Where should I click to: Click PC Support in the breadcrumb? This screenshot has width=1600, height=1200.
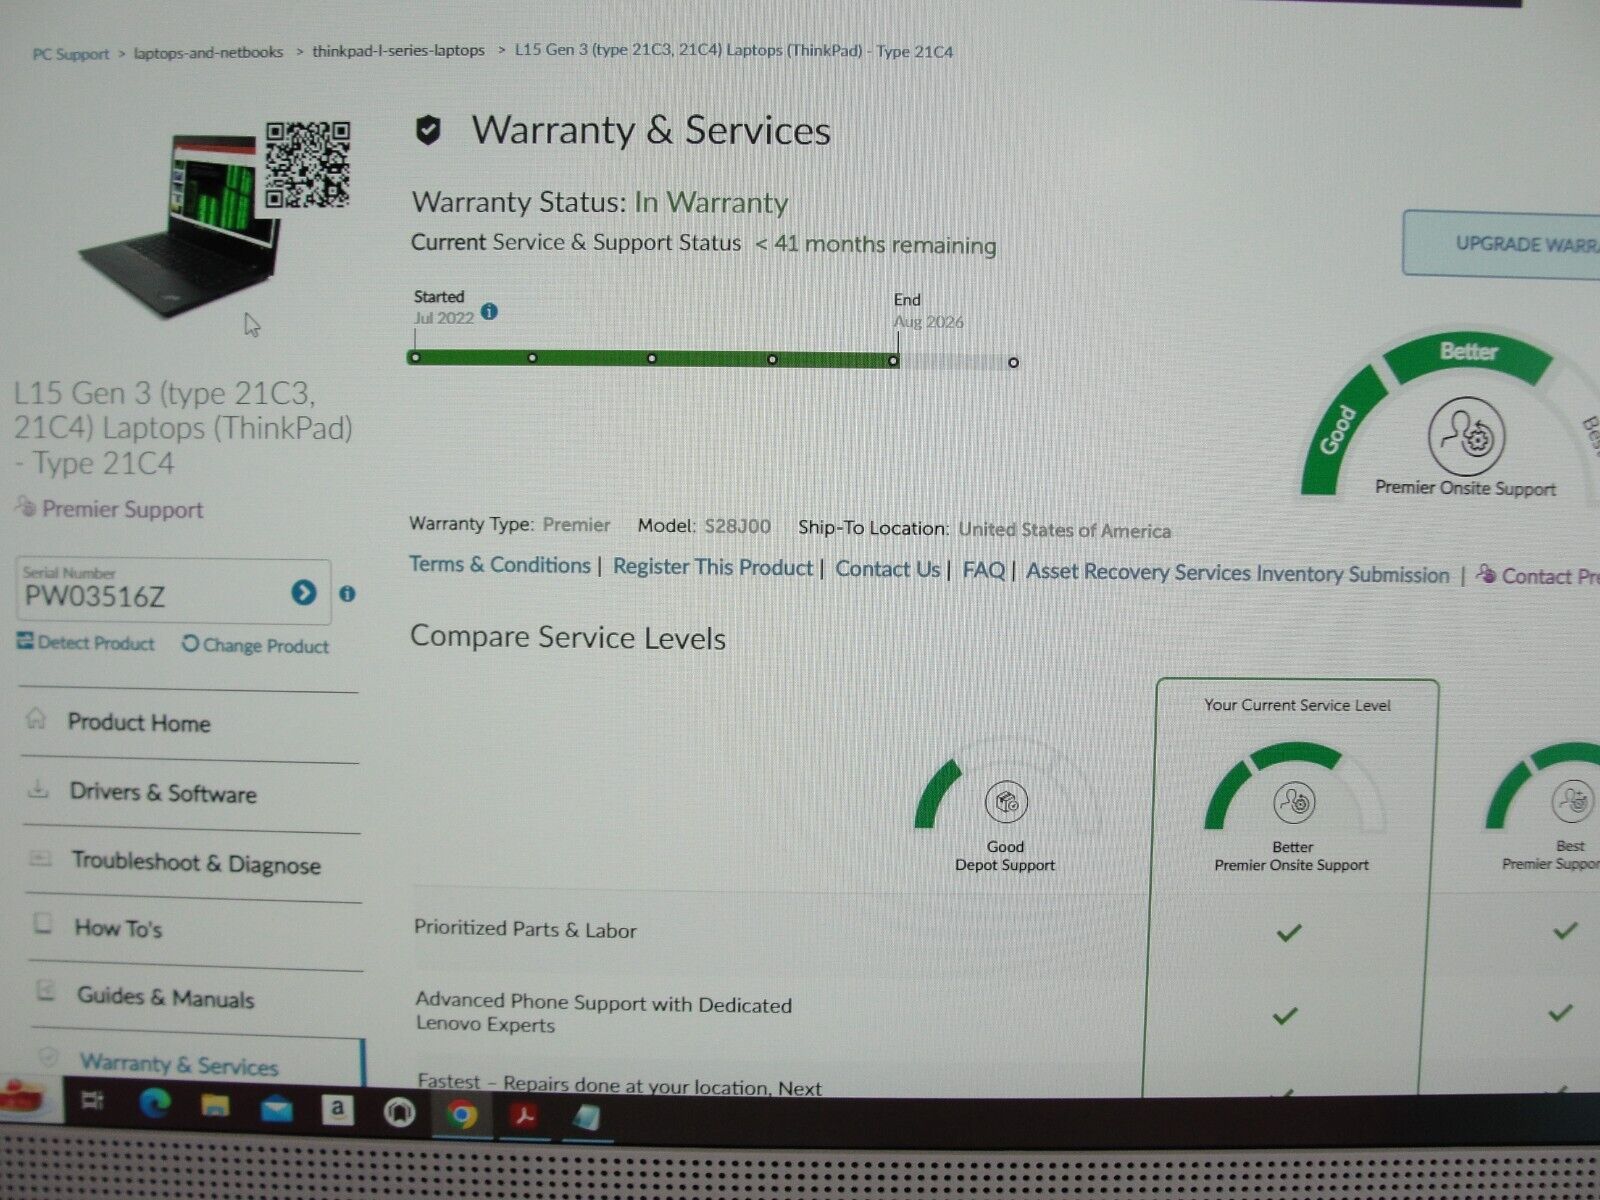click(71, 54)
